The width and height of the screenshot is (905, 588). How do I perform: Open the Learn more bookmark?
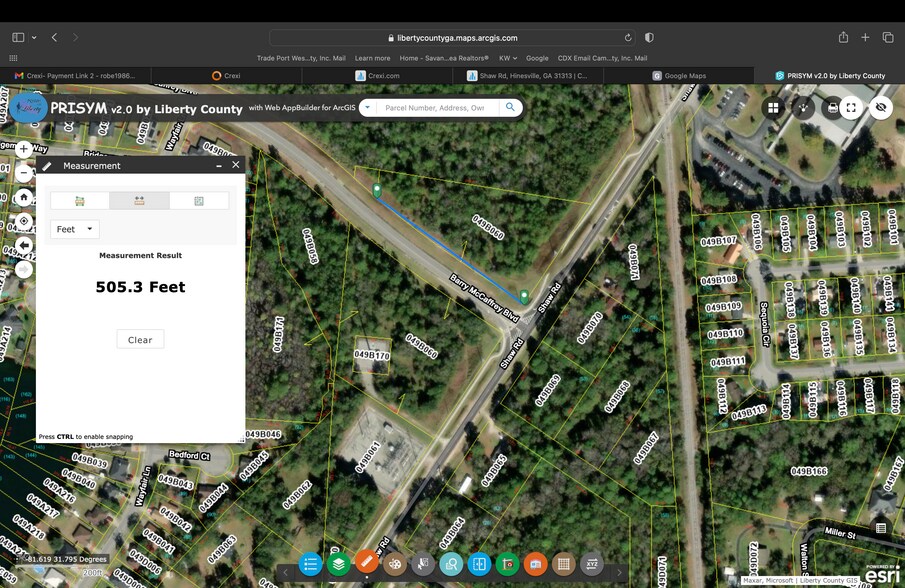(x=372, y=58)
